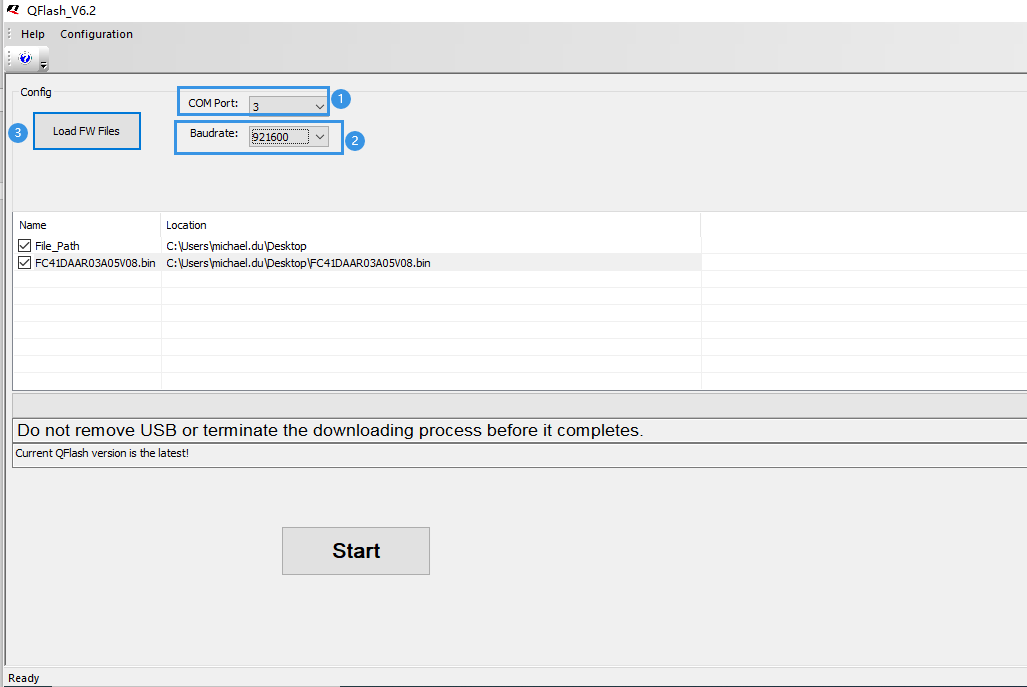Click the Location column header
This screenshot has width=1027, height=687.
click(x=186, y=224)
